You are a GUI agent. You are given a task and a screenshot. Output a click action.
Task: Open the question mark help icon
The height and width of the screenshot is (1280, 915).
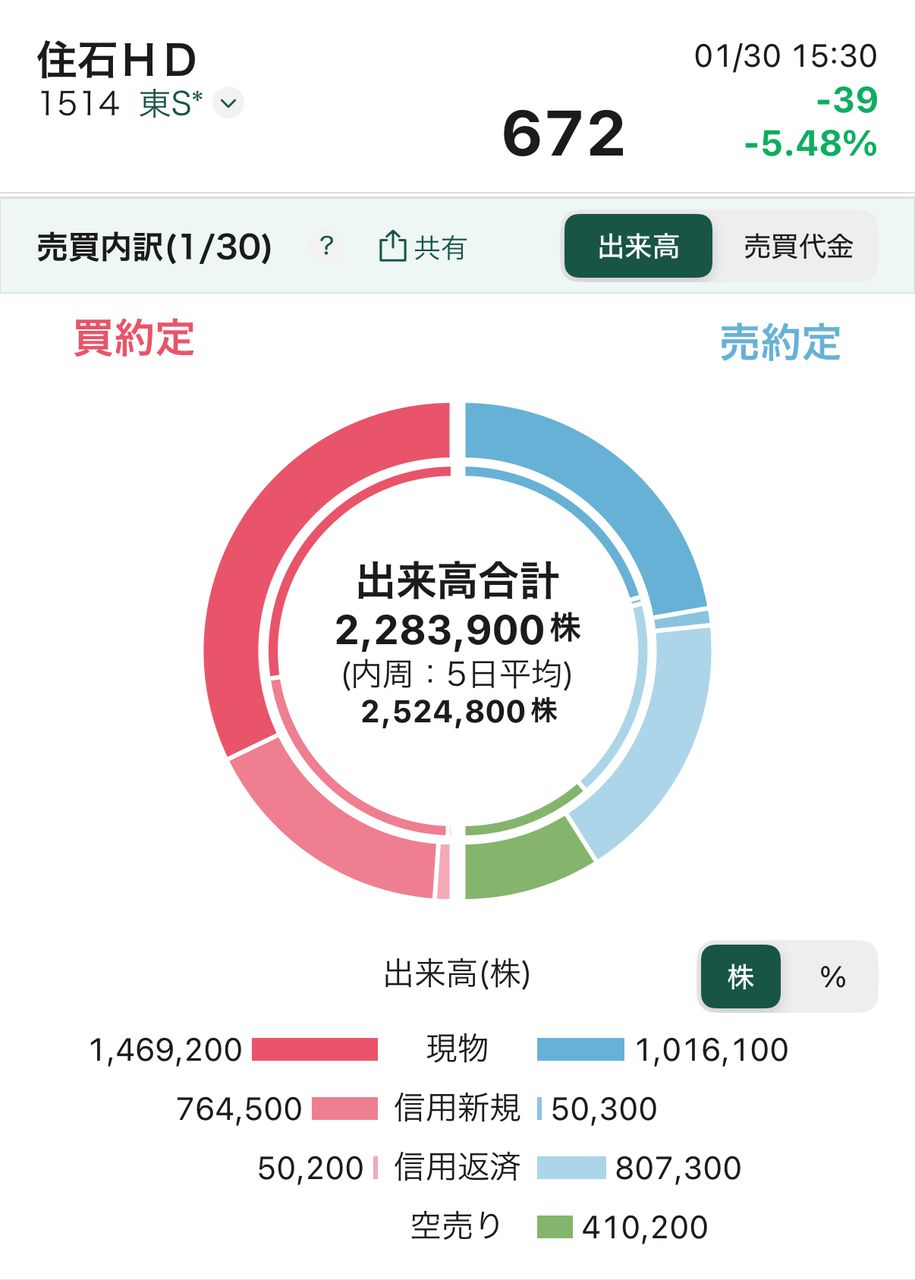pyautogui.click(x=325, y=247)
